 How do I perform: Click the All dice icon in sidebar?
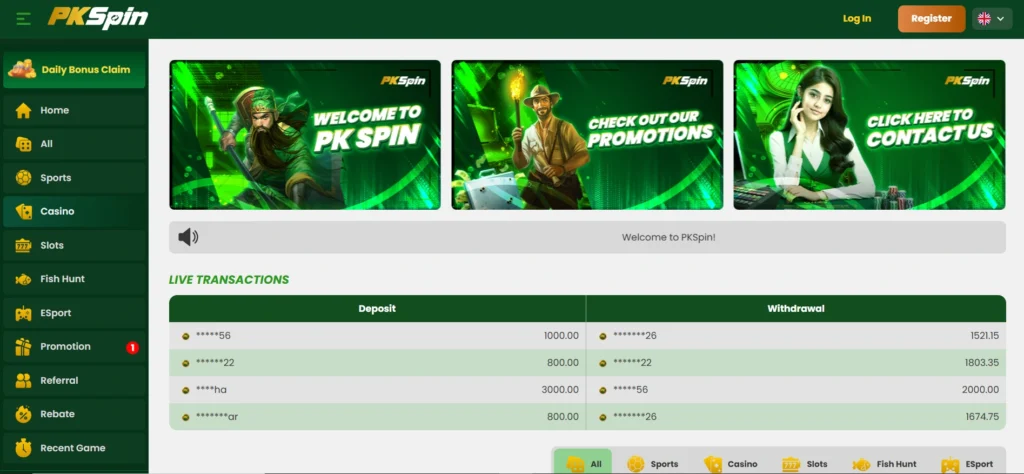point(24,144)
